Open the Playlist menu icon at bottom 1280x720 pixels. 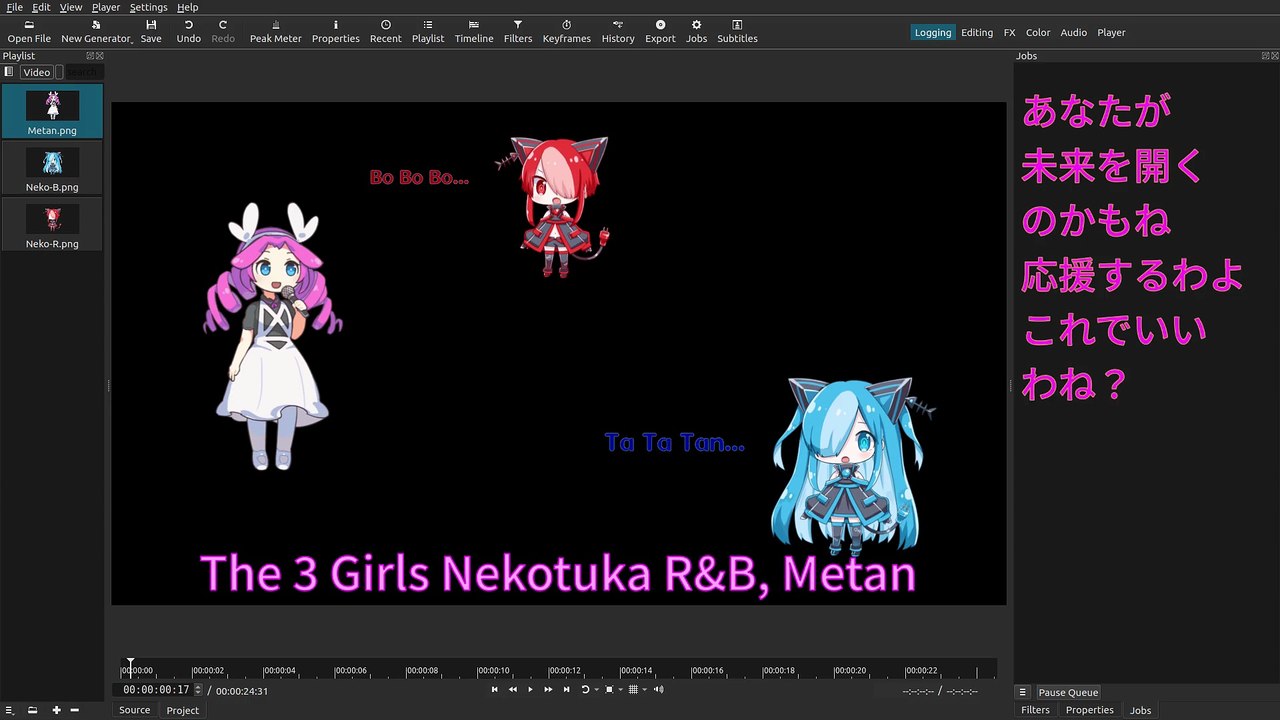[10, 710]
